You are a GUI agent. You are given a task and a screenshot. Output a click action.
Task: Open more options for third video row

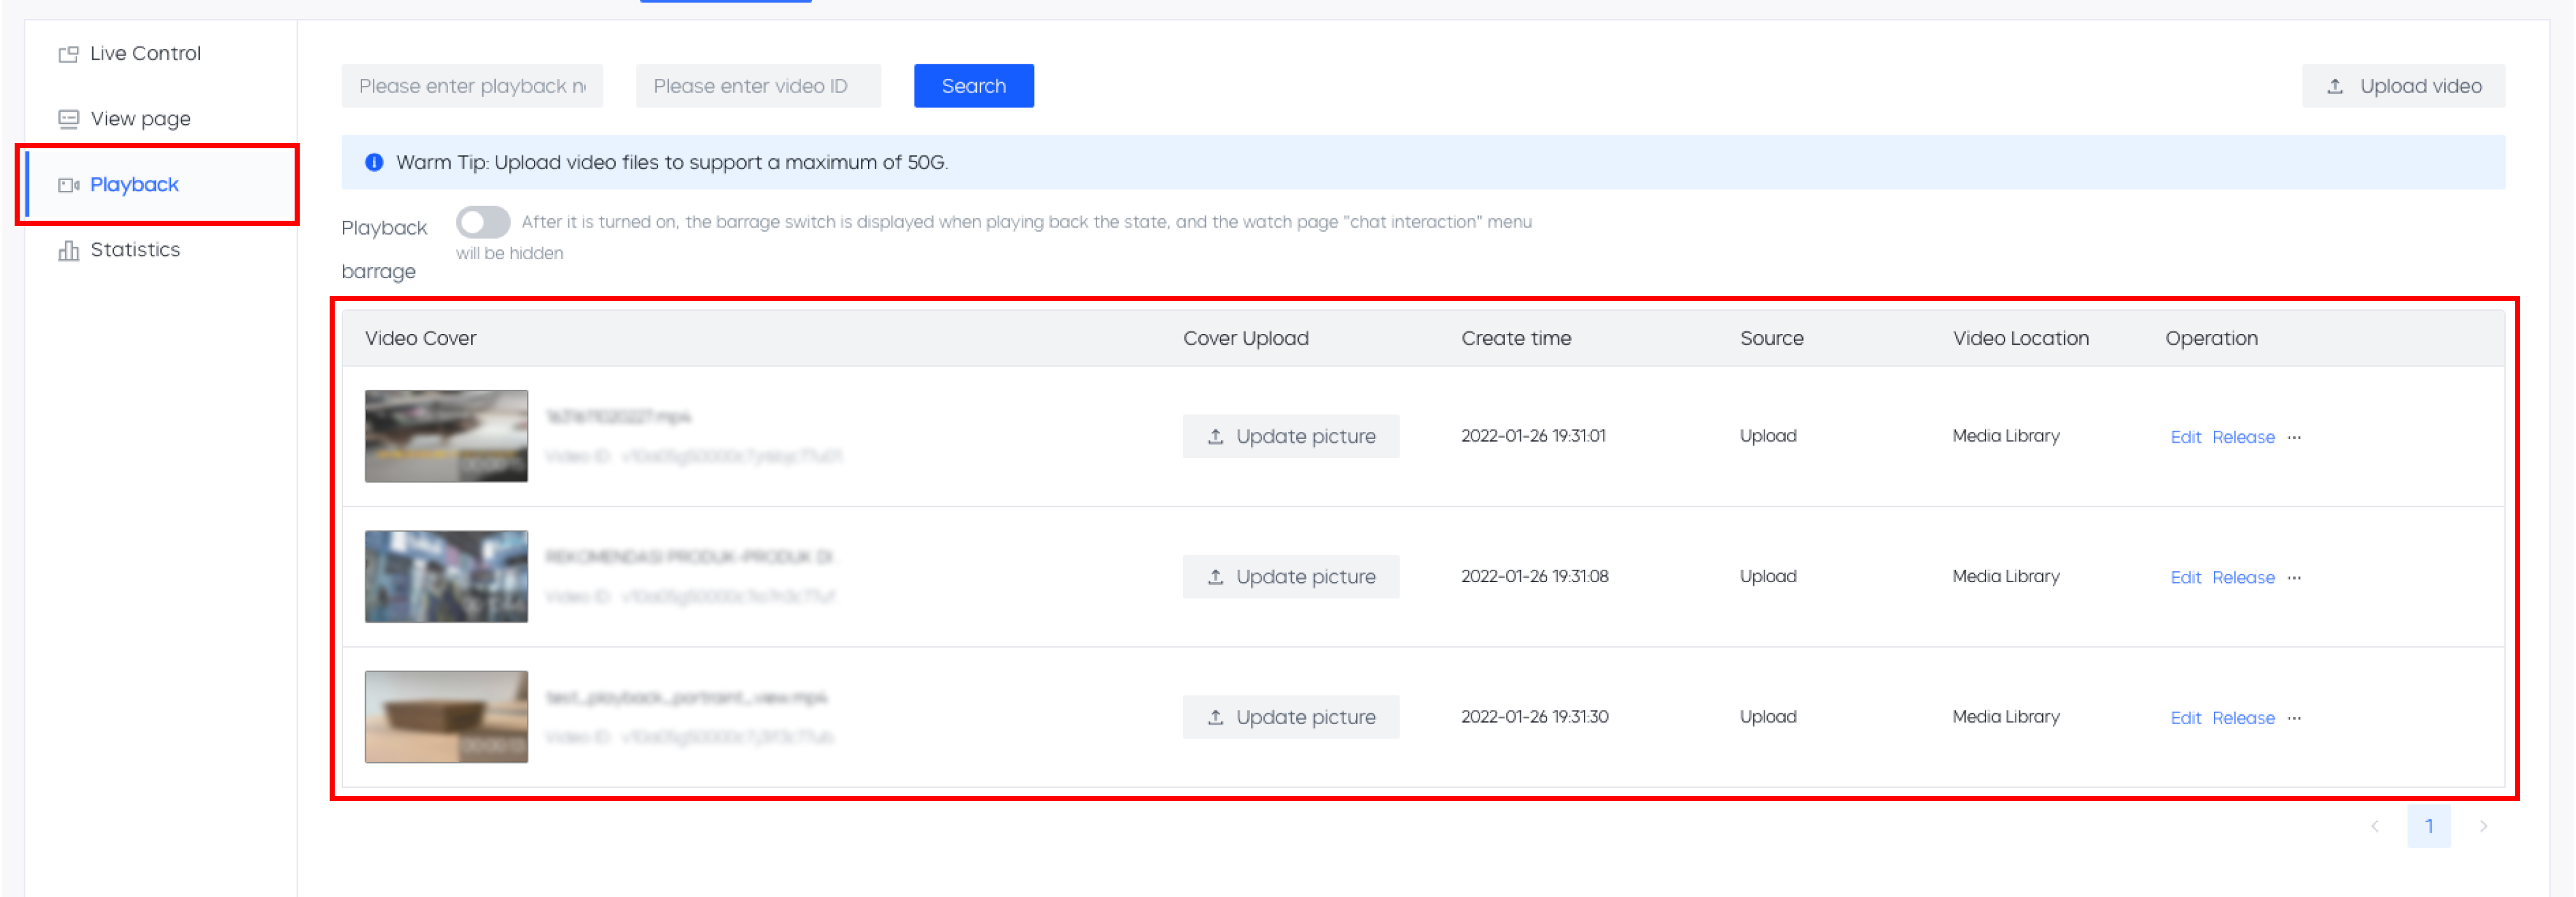click(2294, 718)
